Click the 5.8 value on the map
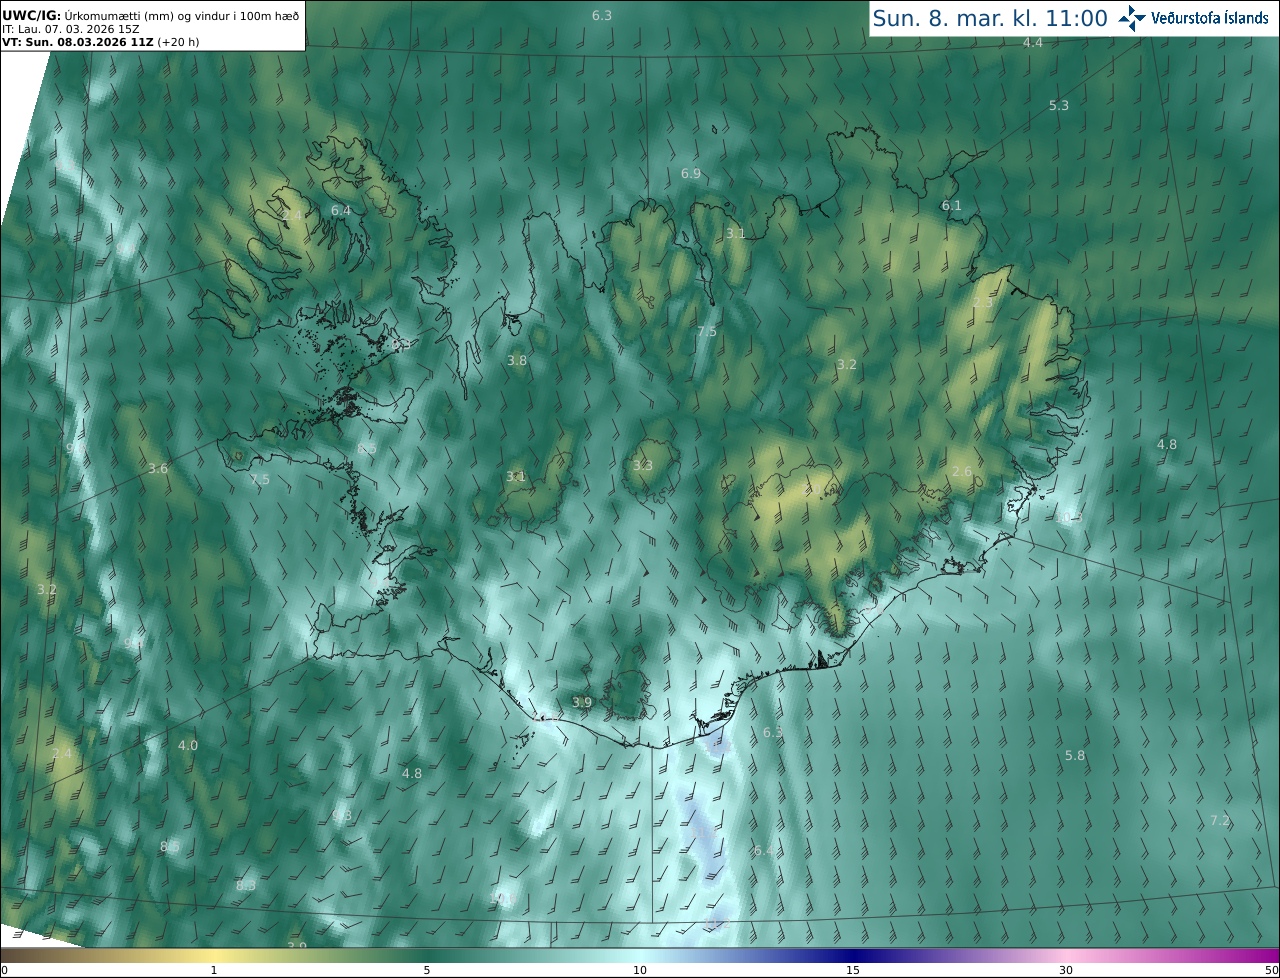The width and height of the screenshot is (1280, 978). point(1075,756)
